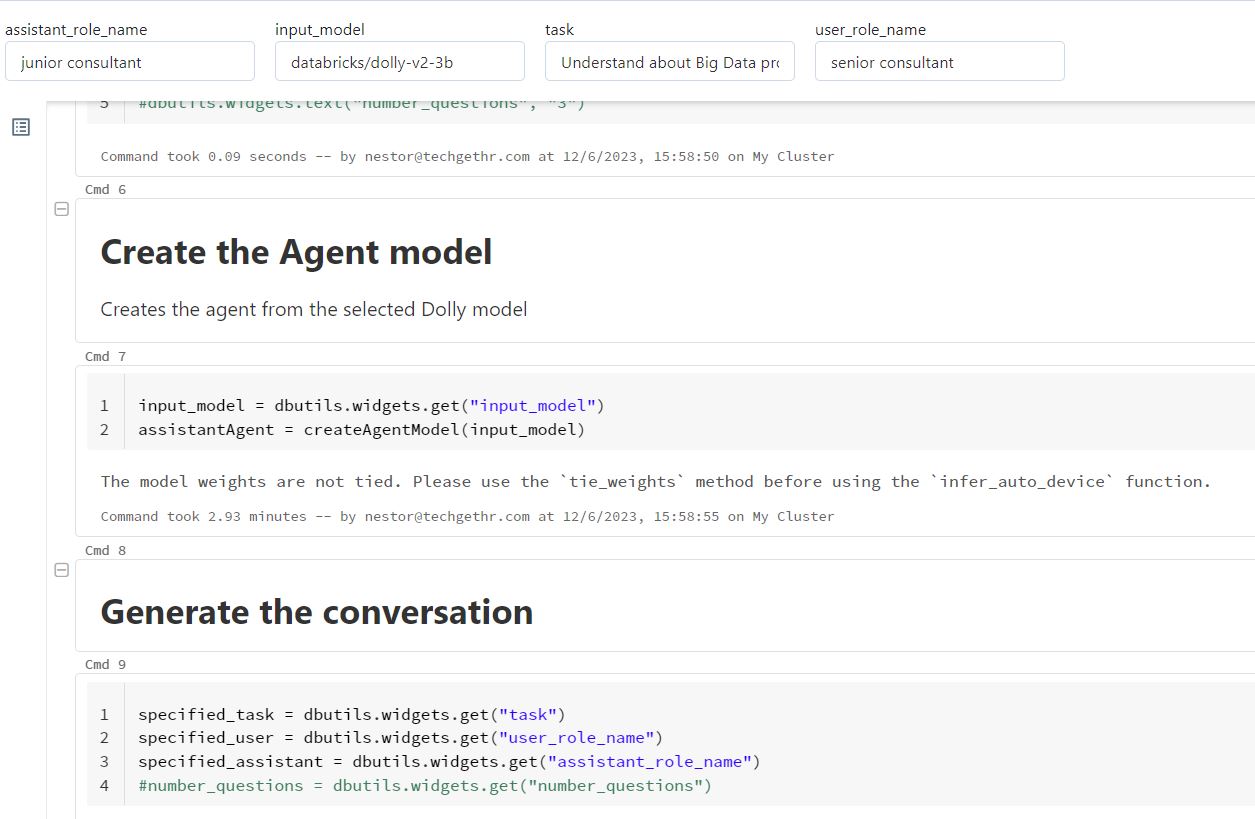Select the 'Cmd 8' cell label
This screenshot has height=819, width=1255.
pos(105,550)
